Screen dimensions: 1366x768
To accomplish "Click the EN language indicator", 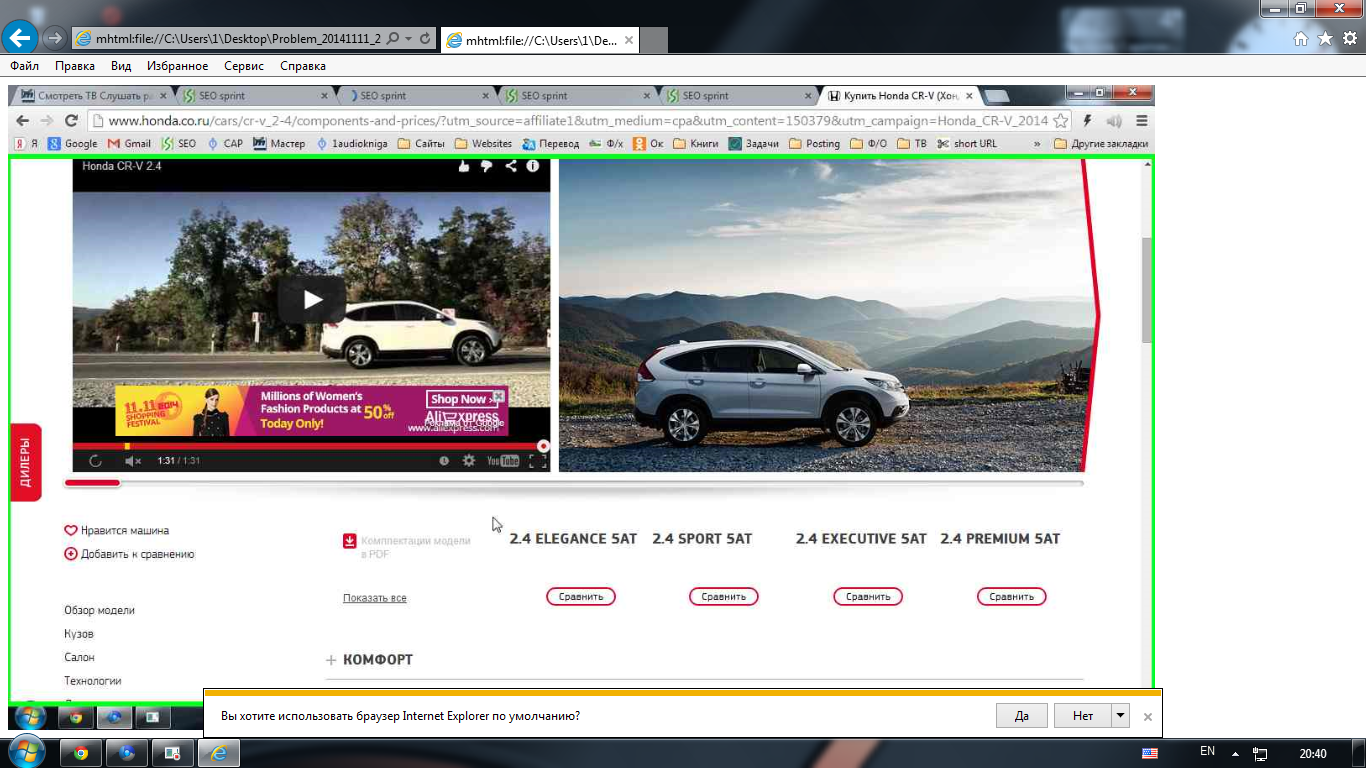I will 1207,752.
